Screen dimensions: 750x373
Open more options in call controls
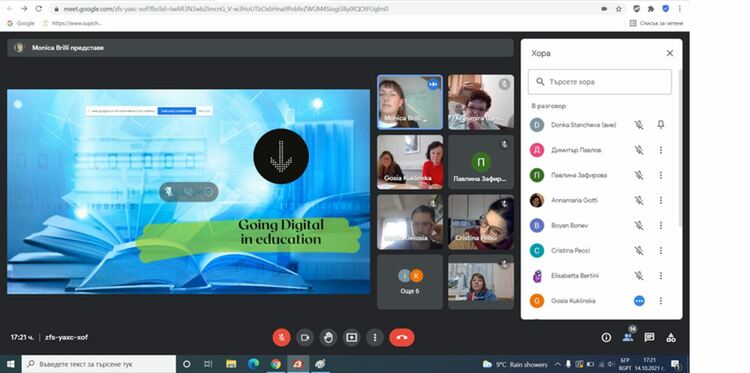375,338
